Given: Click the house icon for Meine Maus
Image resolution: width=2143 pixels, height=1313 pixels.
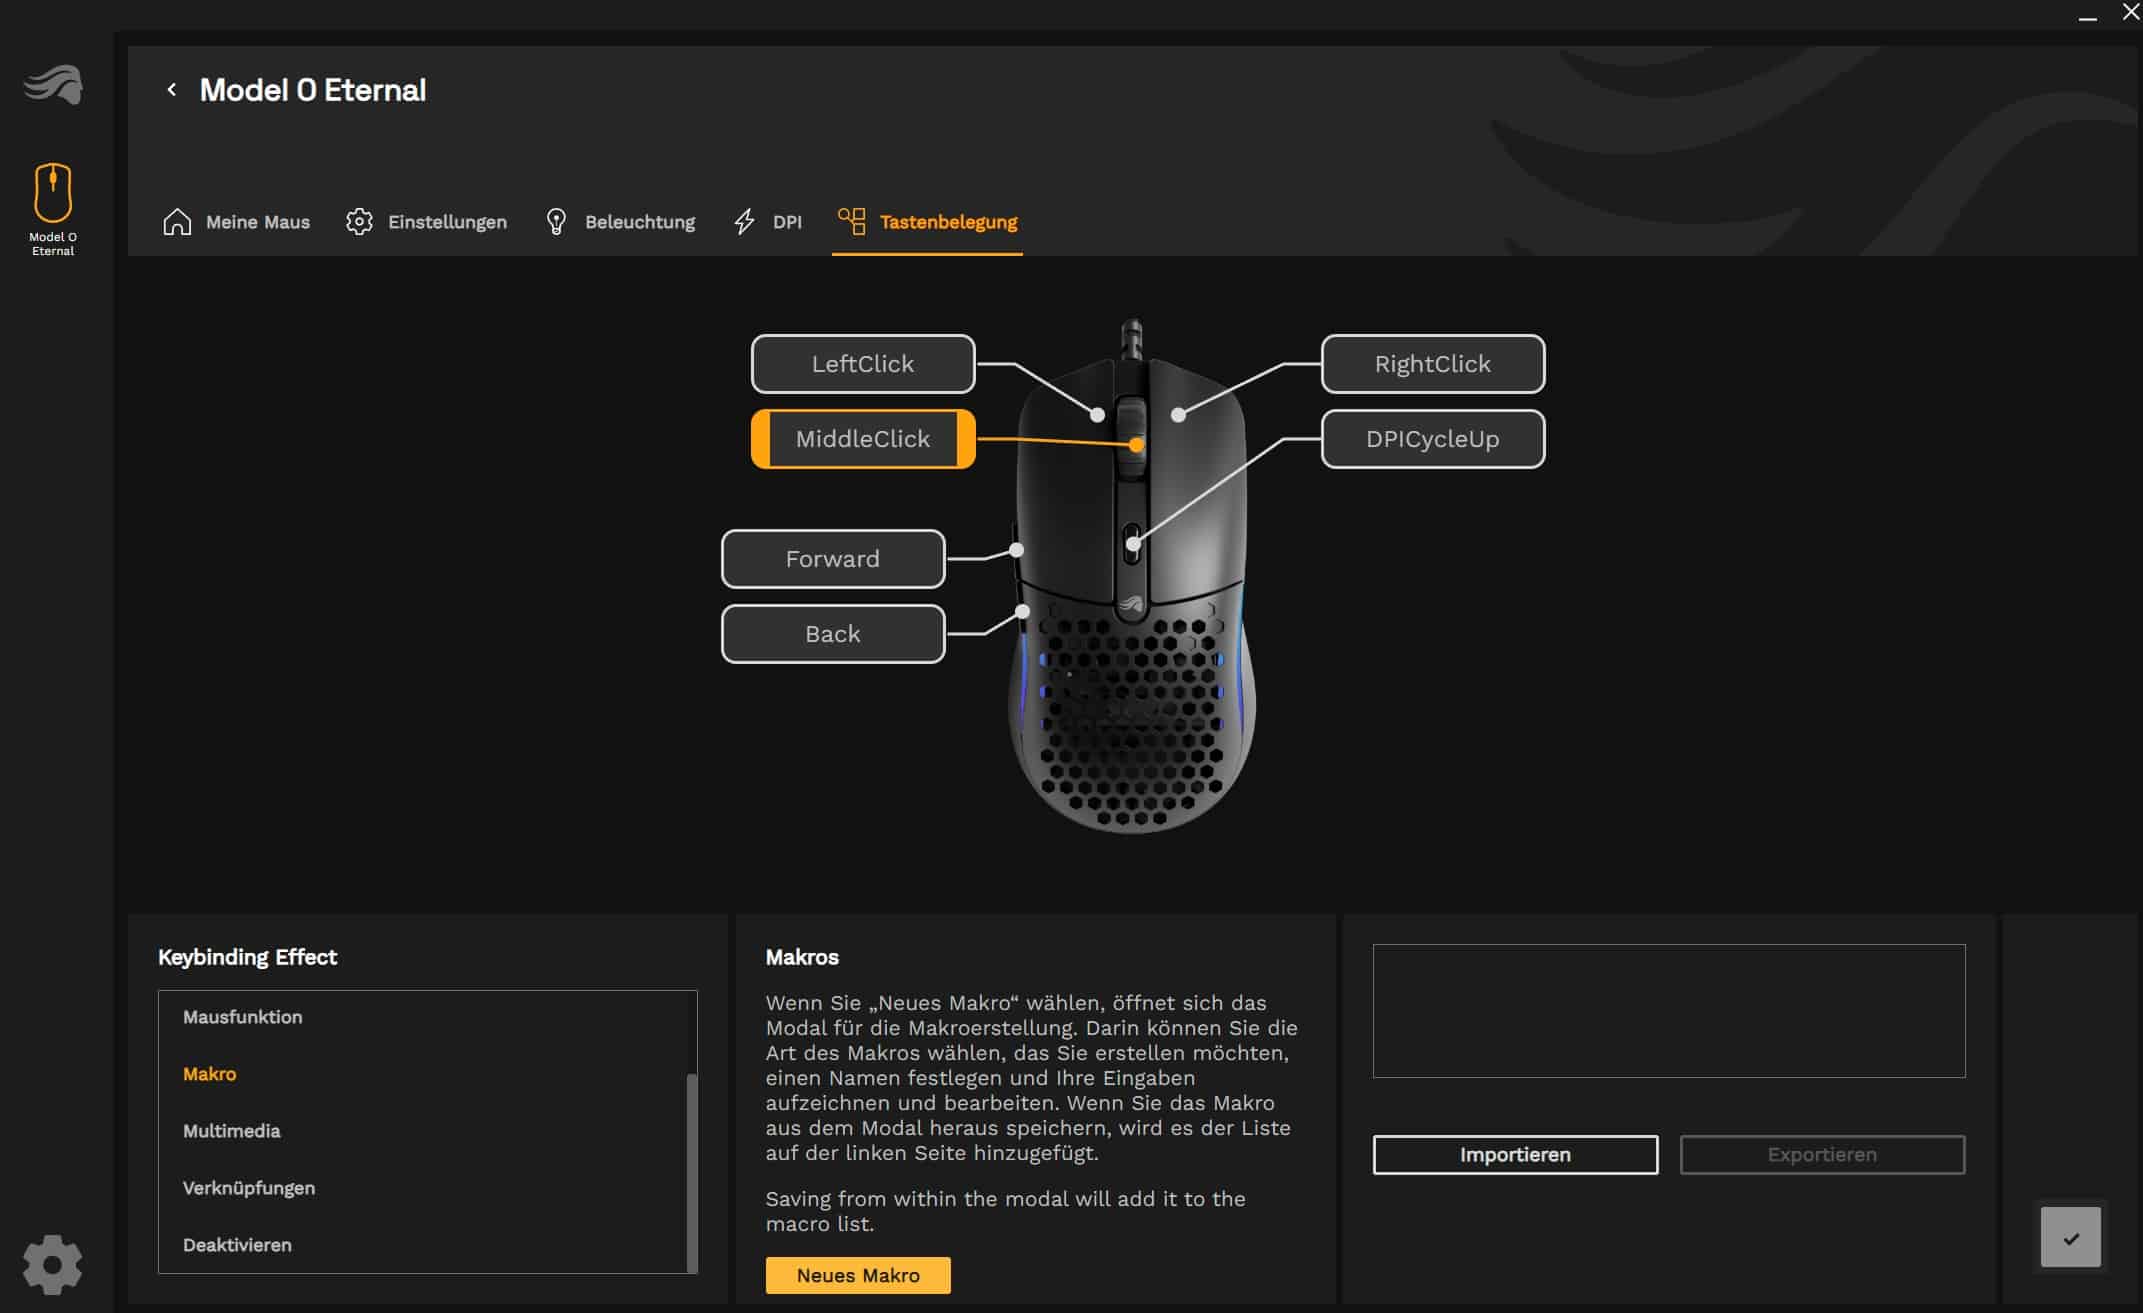Looking at the screenshot, I should 177,222.
